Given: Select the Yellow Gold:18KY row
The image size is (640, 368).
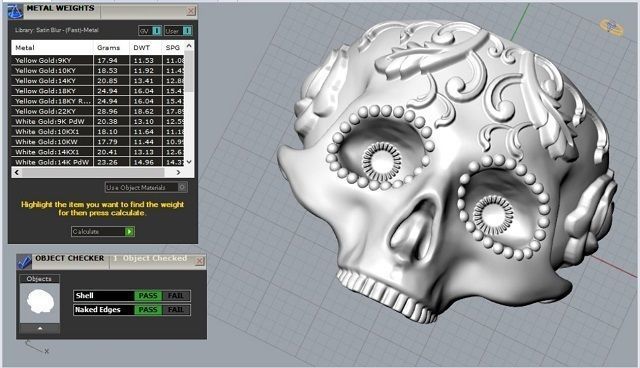Looking at the screenshot, I should [x=98, y=91].
